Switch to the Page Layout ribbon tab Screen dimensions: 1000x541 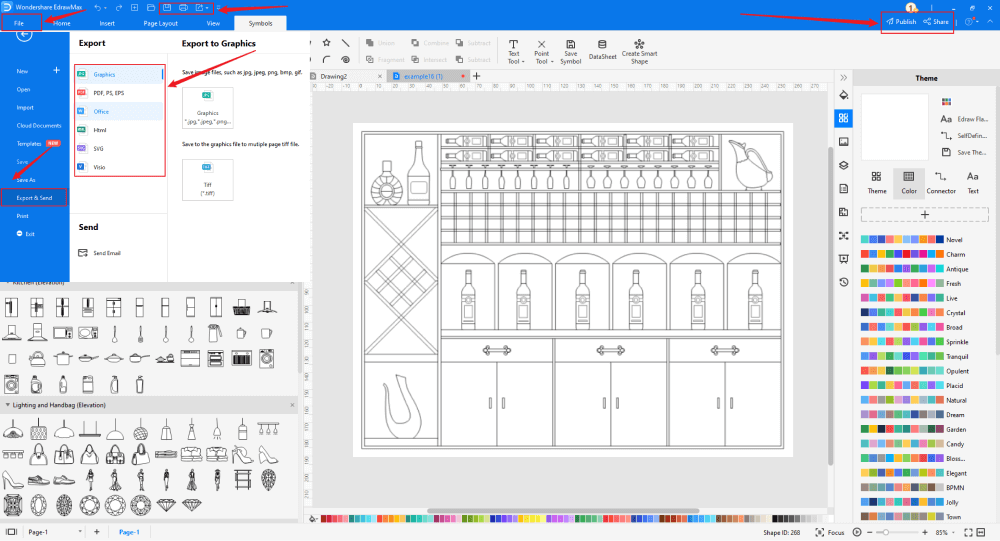[162, 22]
